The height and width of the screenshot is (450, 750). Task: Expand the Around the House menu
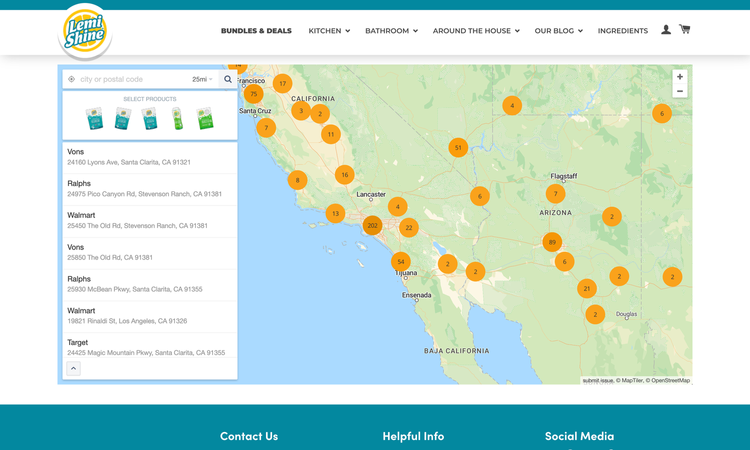point(476,31)
